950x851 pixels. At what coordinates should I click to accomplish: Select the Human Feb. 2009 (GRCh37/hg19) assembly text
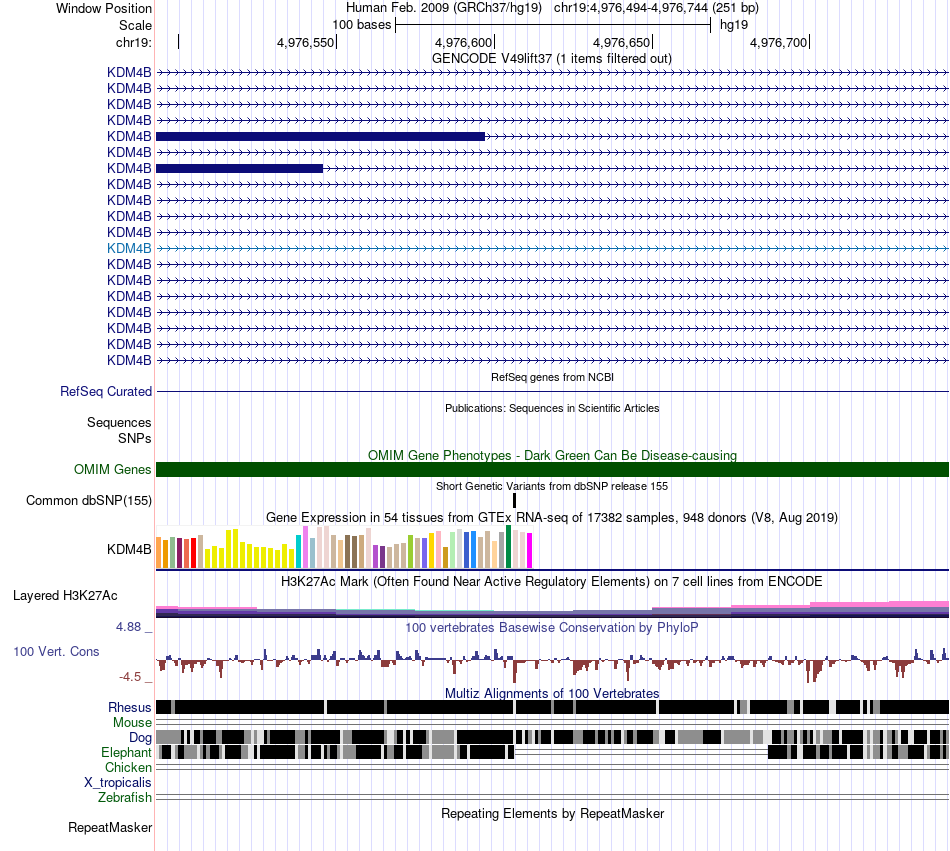(443, 8)
